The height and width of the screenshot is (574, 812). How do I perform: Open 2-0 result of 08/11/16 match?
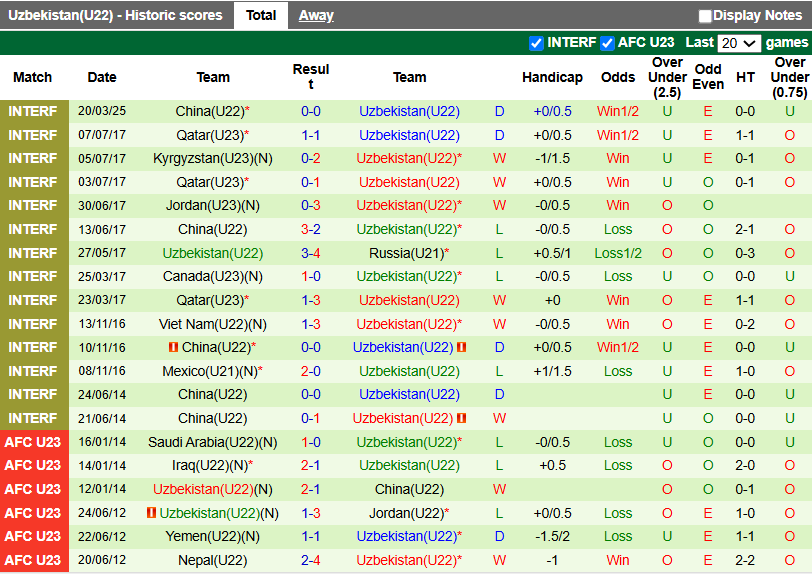coord(311,371)
